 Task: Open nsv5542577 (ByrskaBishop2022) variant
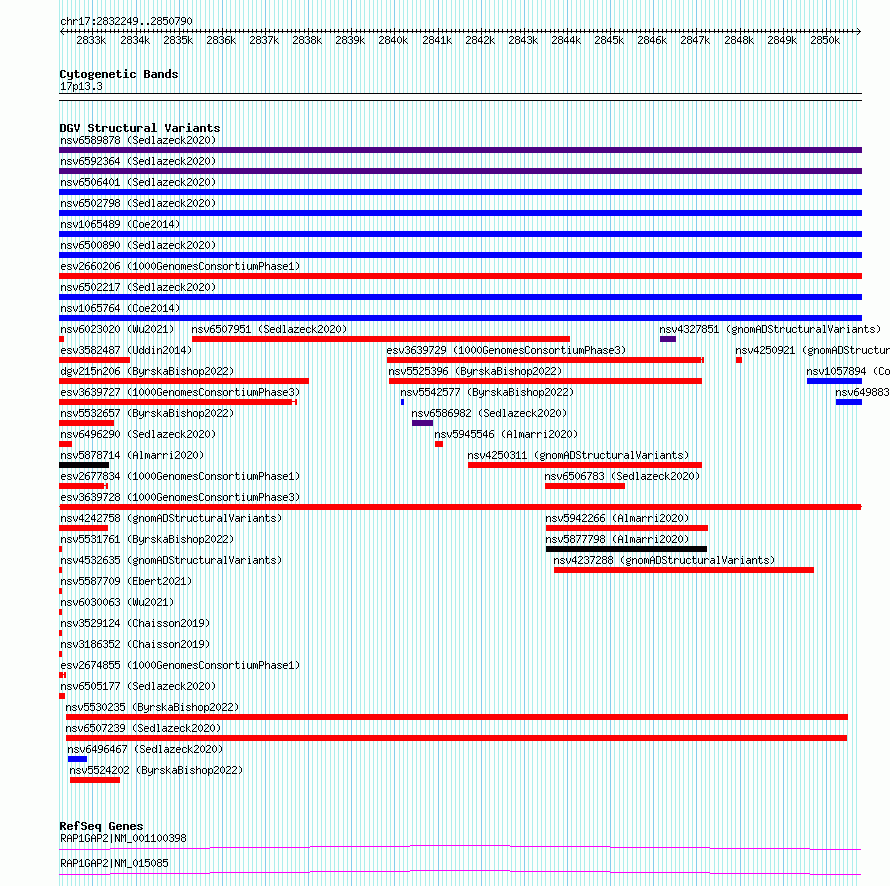pyautogui.click(x=487, y=392)
